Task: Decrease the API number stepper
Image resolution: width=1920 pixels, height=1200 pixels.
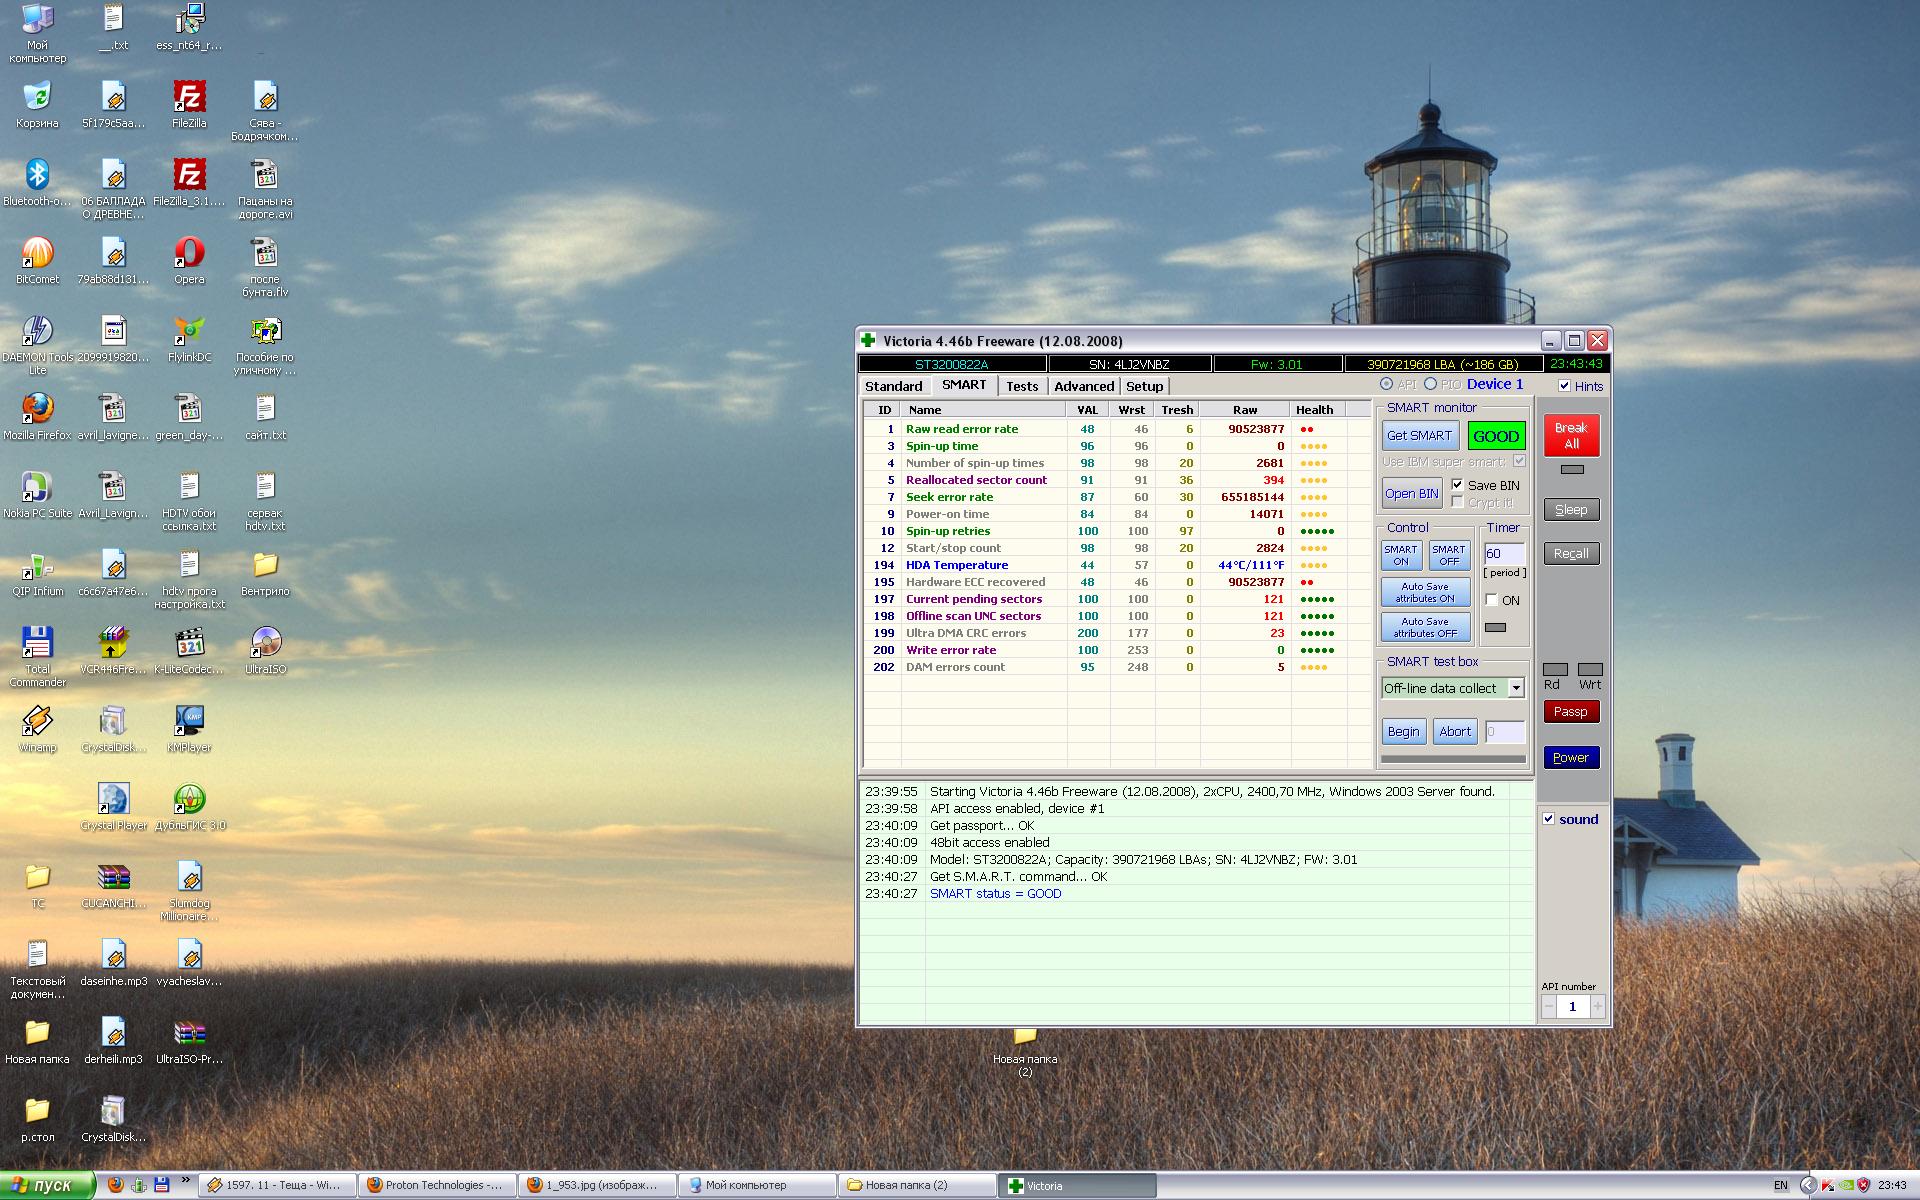Action: click(1549, 1007)
